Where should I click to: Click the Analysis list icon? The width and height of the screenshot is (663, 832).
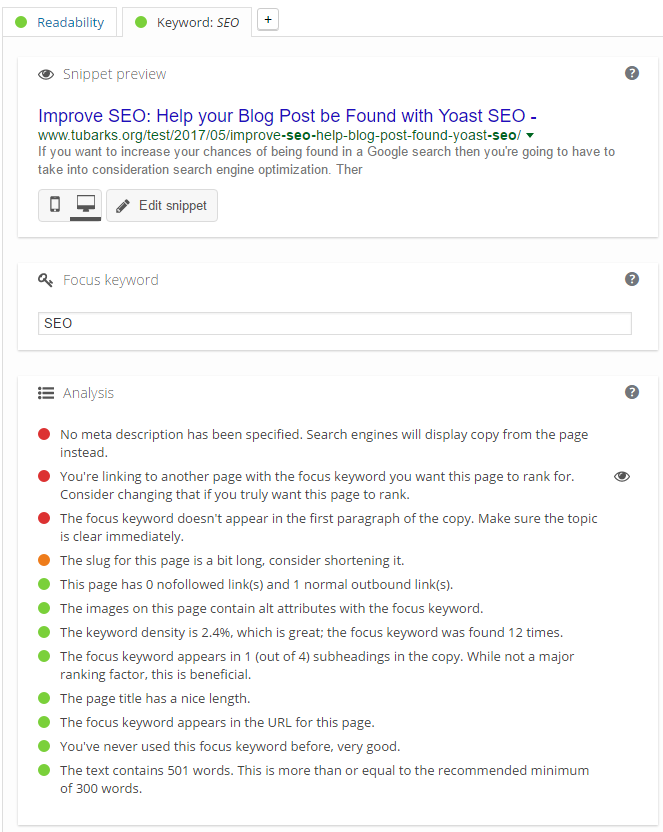point(46,393)
